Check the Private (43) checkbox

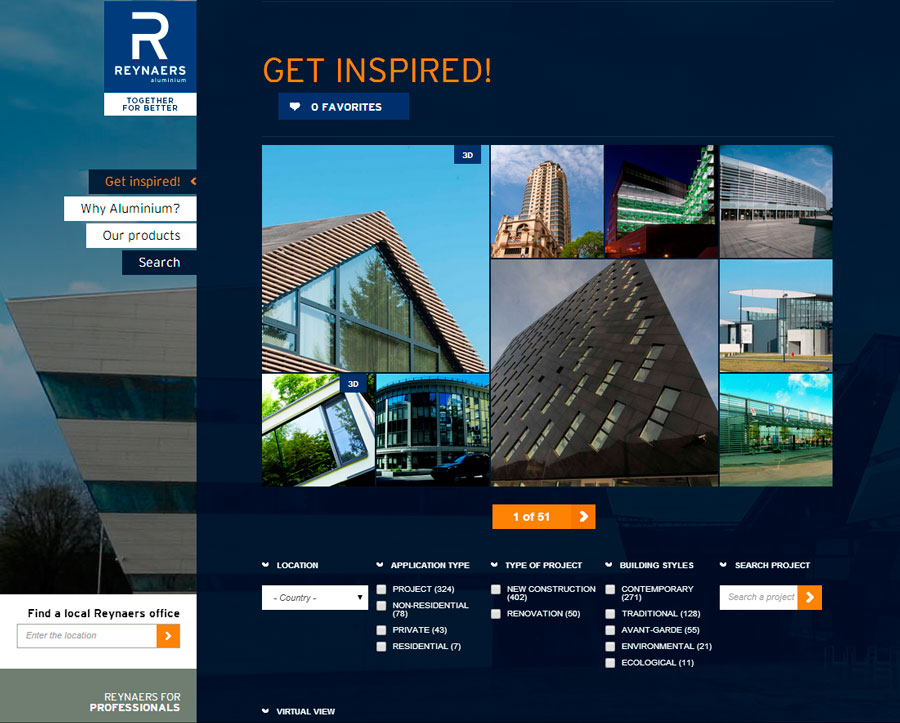(381, 630)
